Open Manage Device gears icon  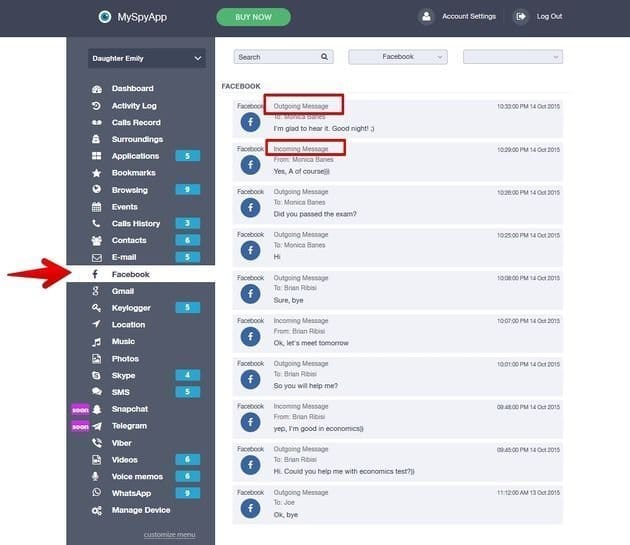pos(97,510)
